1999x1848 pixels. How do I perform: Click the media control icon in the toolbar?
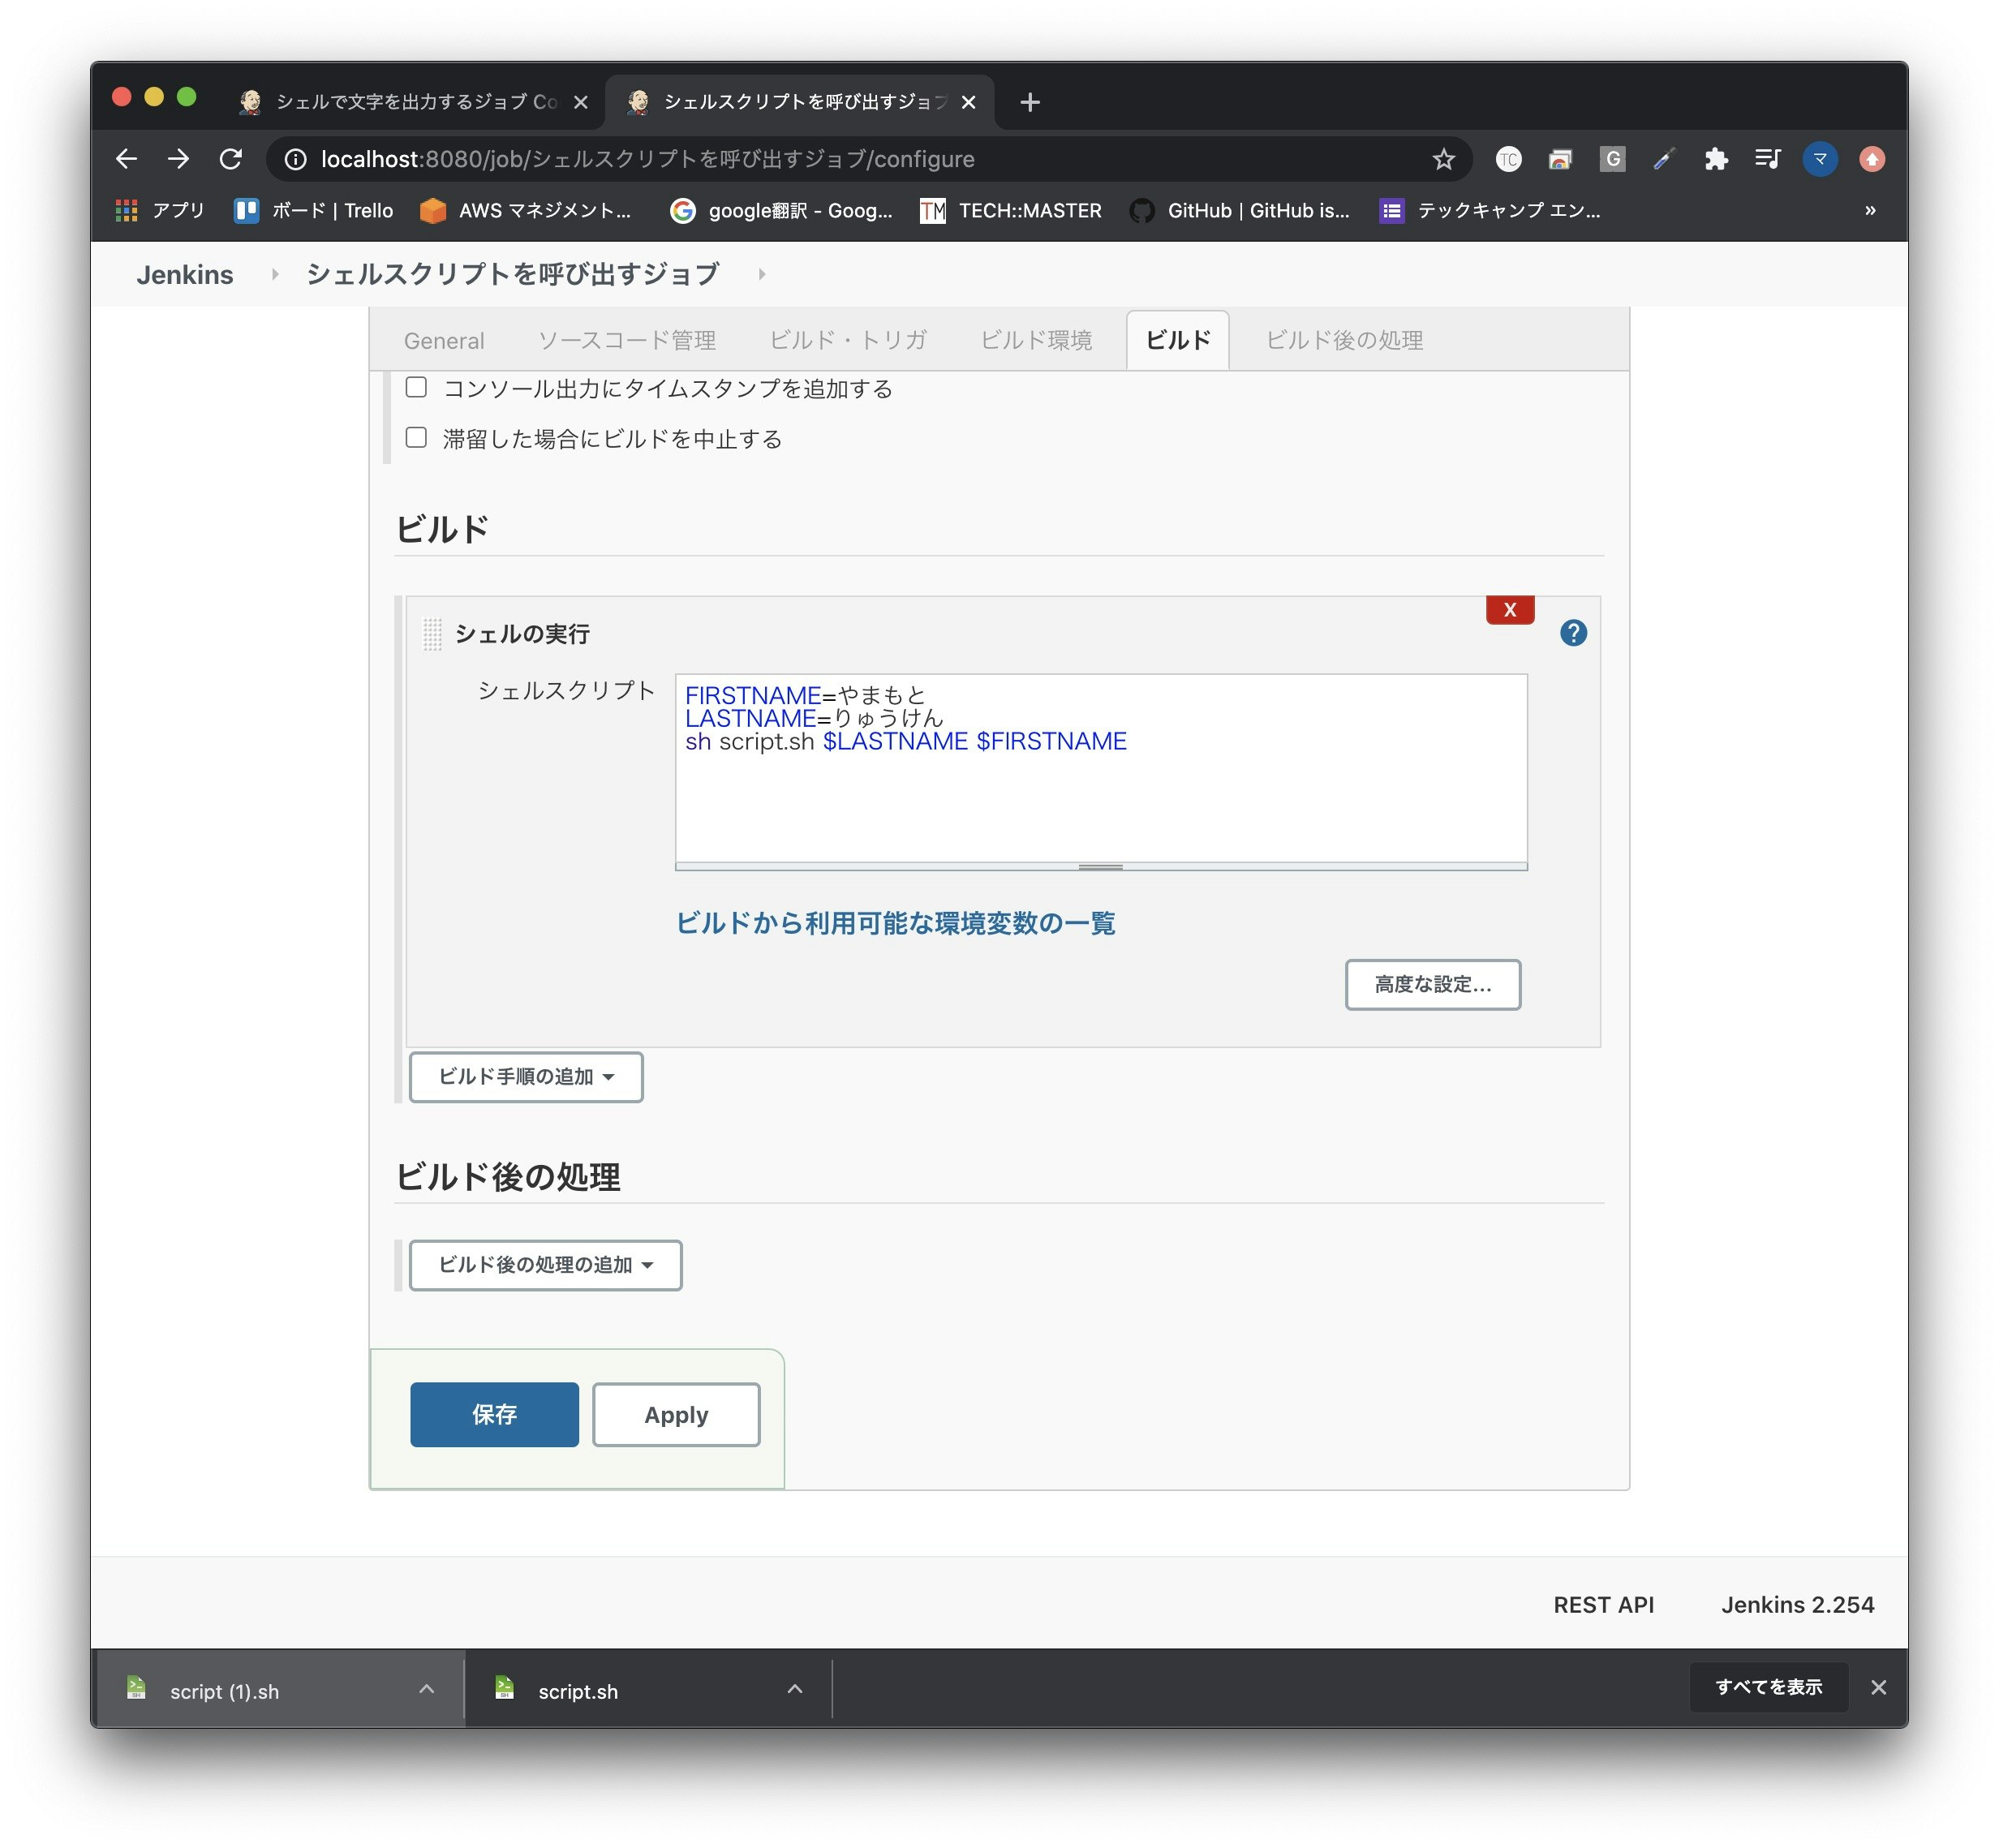(x=1767, y=159)
